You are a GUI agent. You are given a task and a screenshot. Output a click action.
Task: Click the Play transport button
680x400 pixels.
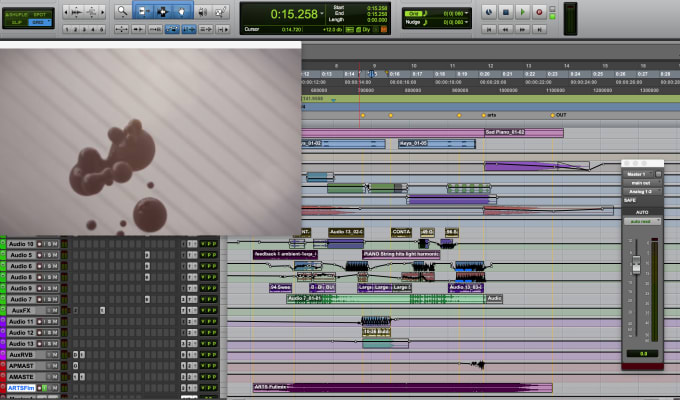click(x=521, y=13)
